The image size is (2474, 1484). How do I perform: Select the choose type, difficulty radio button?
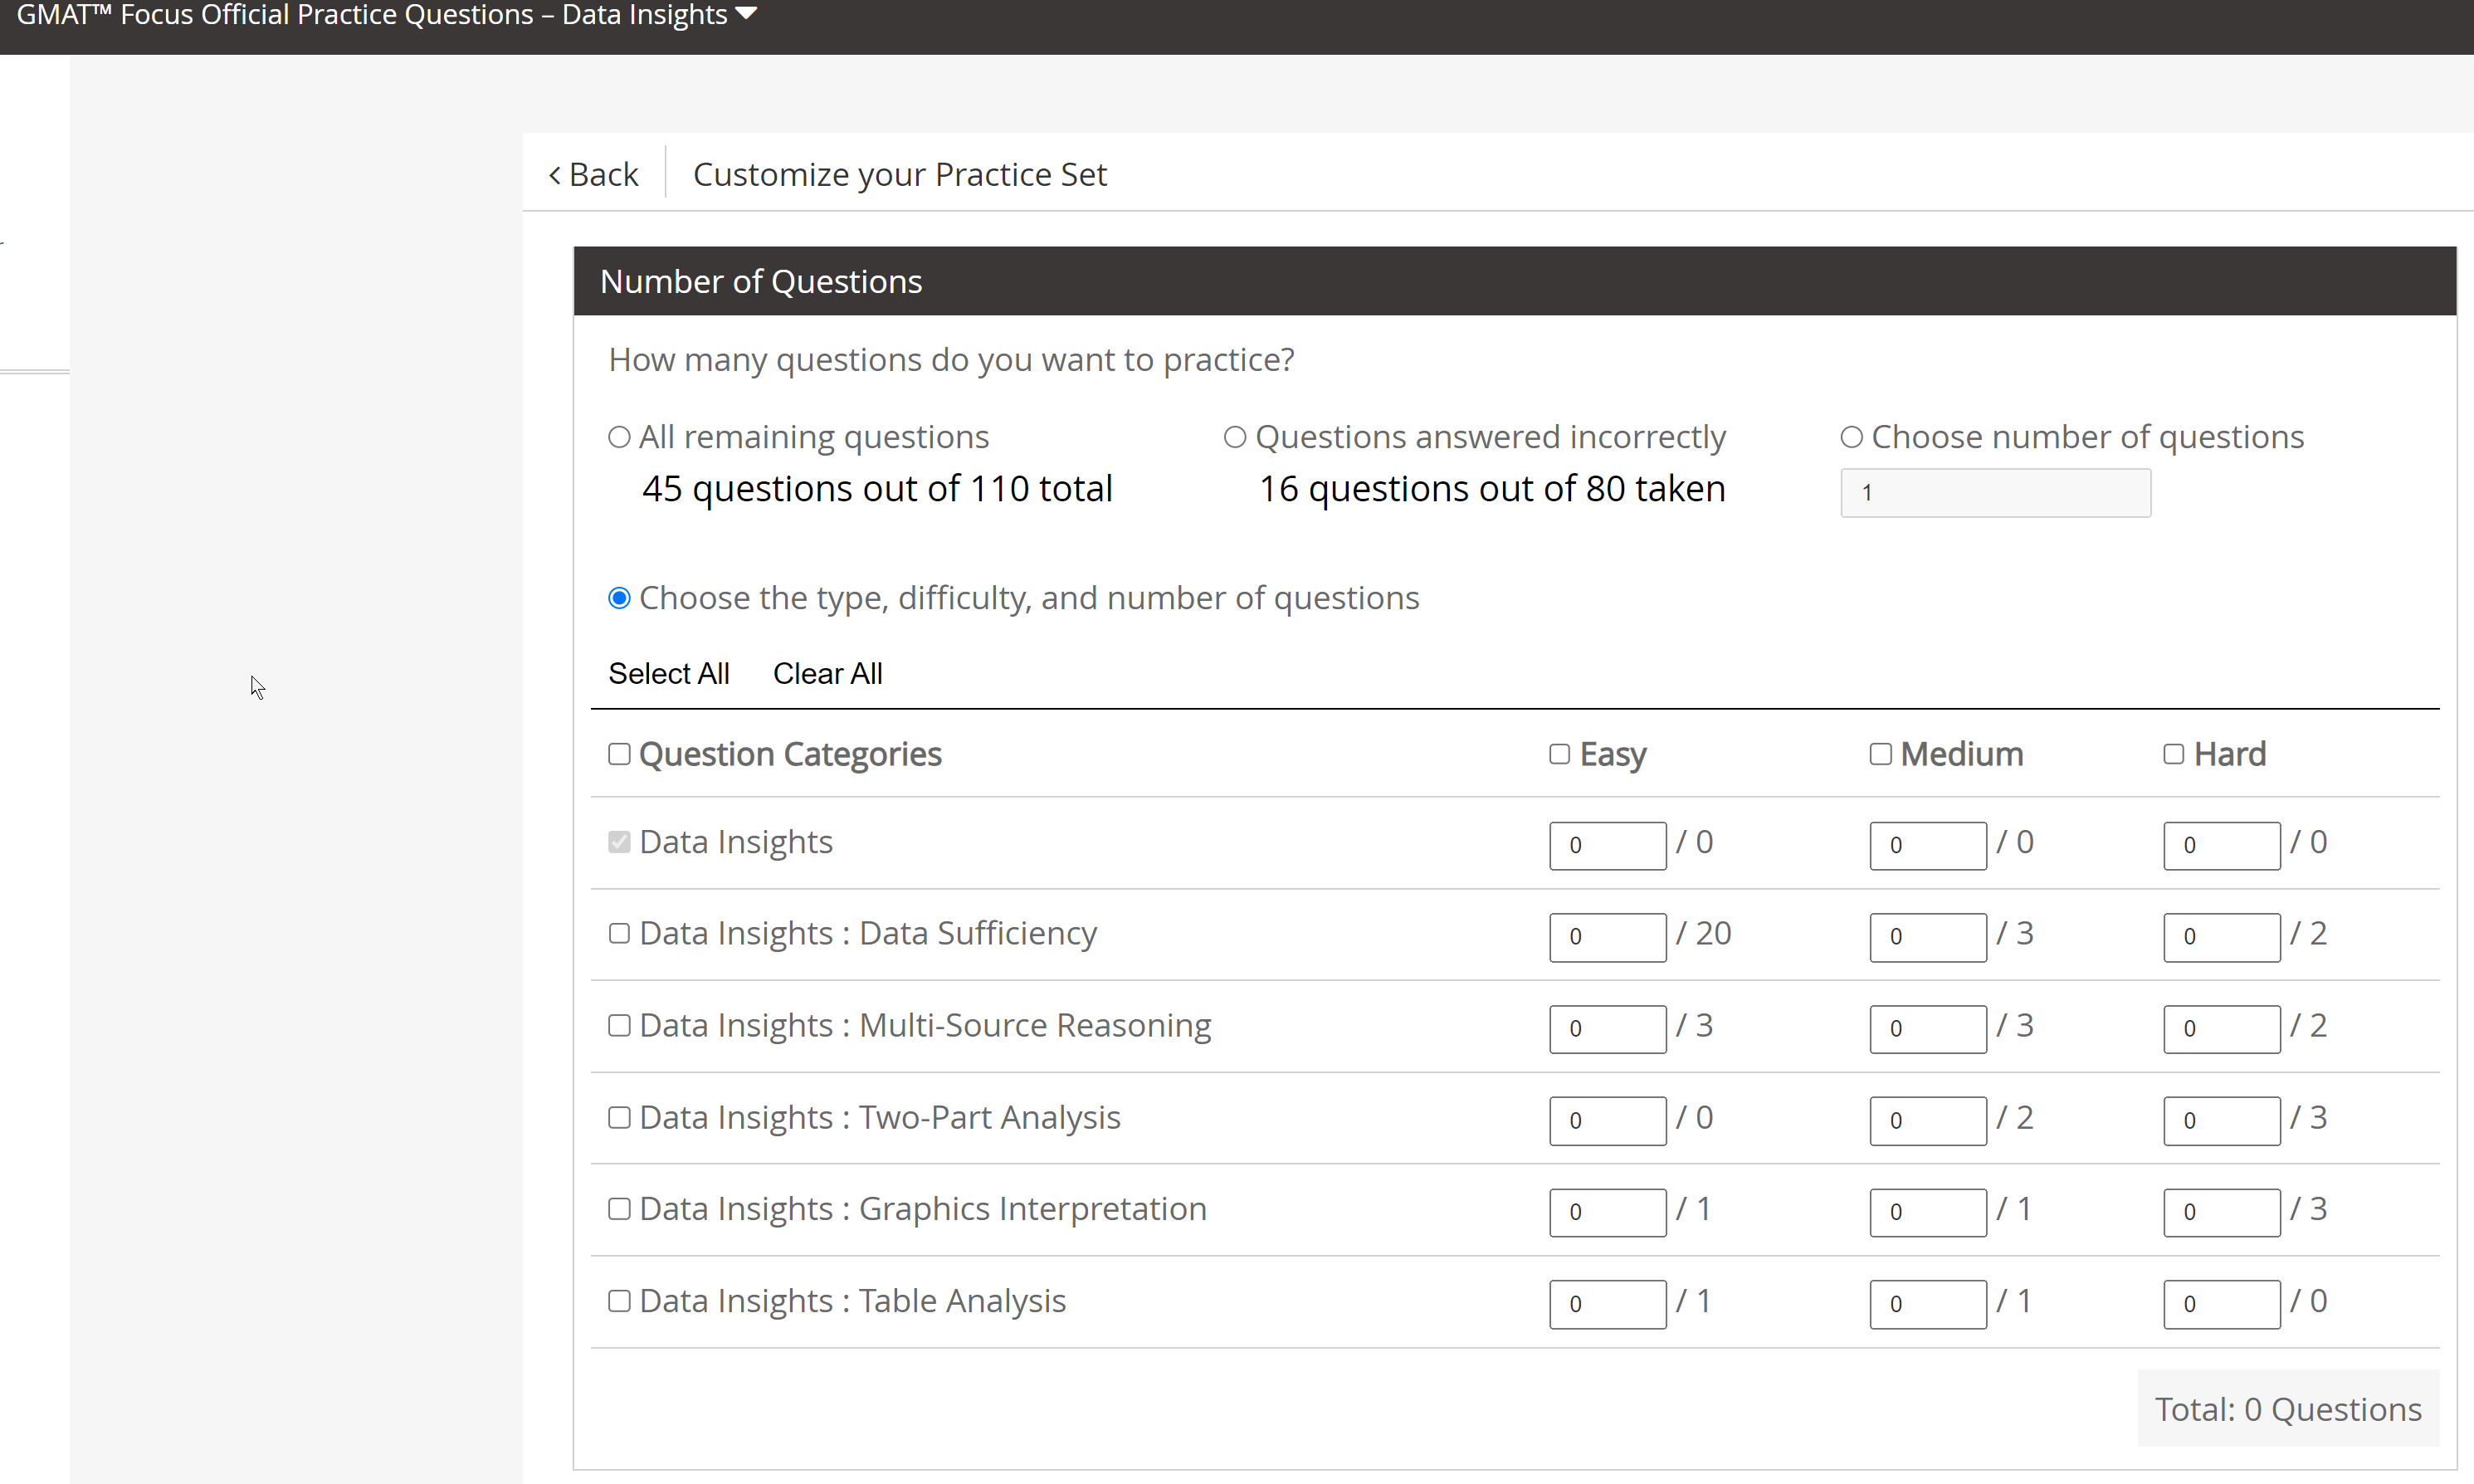[x=619, y=598]
